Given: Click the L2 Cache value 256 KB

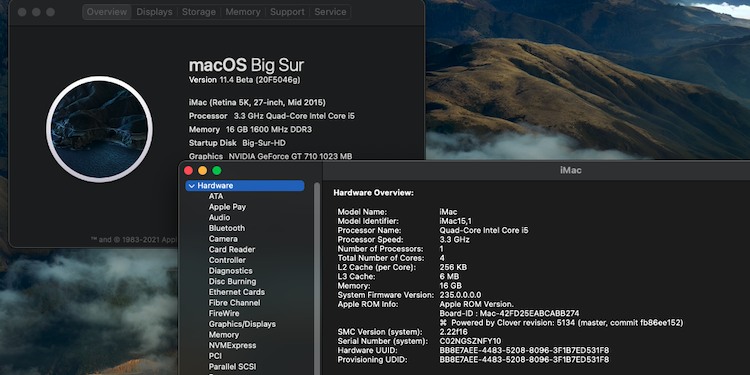Looking at the screenshot, I should [x=453, y=267].
